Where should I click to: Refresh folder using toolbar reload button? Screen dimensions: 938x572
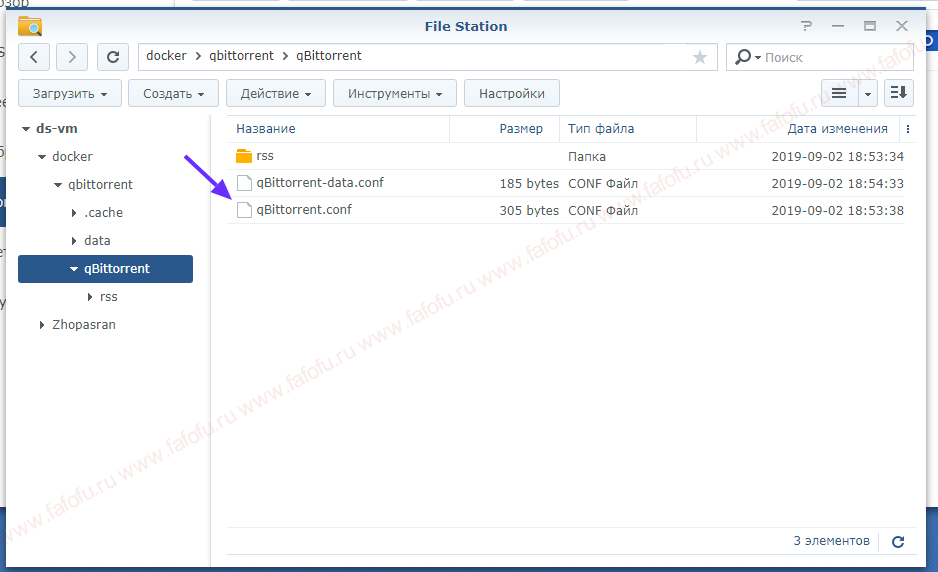pos(112,57)
